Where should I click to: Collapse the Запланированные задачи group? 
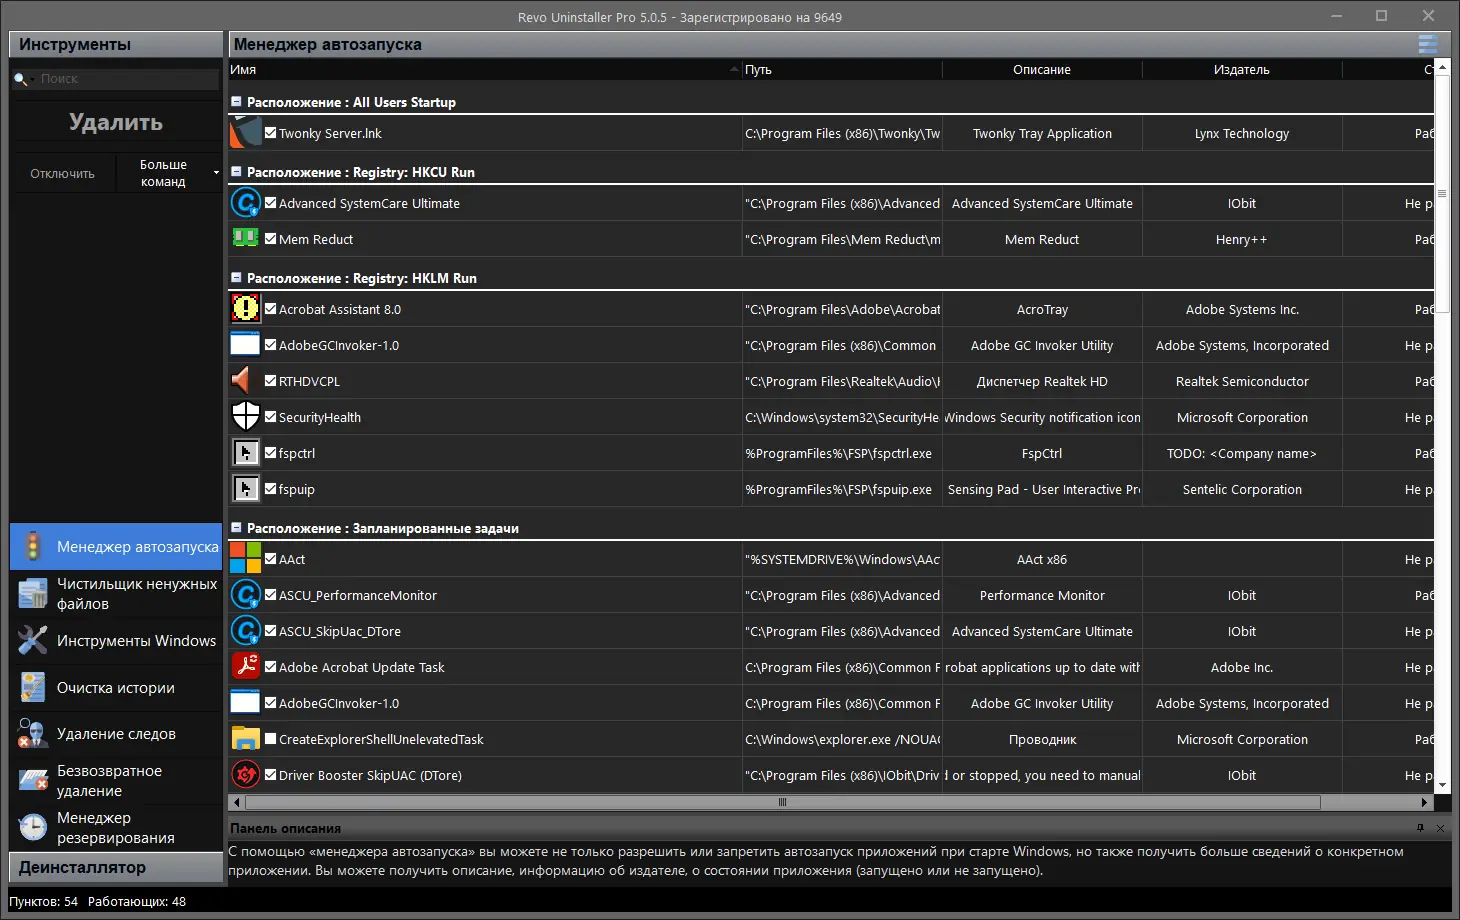pos(236,528)
